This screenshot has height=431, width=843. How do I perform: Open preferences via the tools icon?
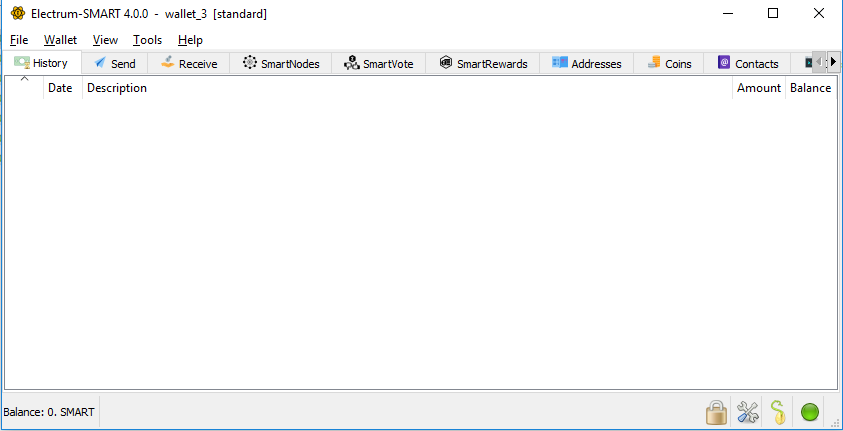747,412
